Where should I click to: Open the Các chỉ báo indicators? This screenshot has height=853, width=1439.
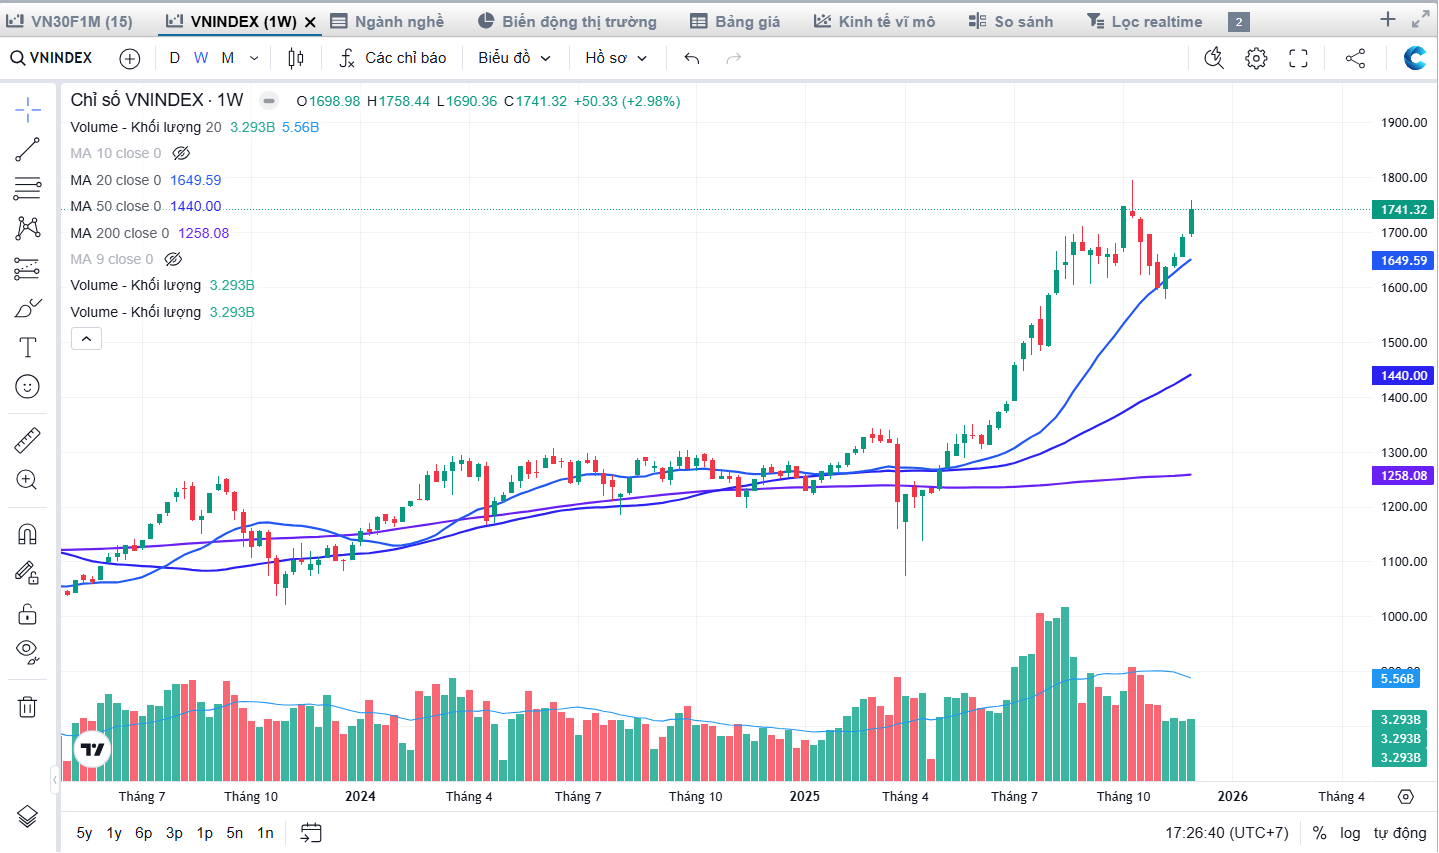click(x=393, y=58)
